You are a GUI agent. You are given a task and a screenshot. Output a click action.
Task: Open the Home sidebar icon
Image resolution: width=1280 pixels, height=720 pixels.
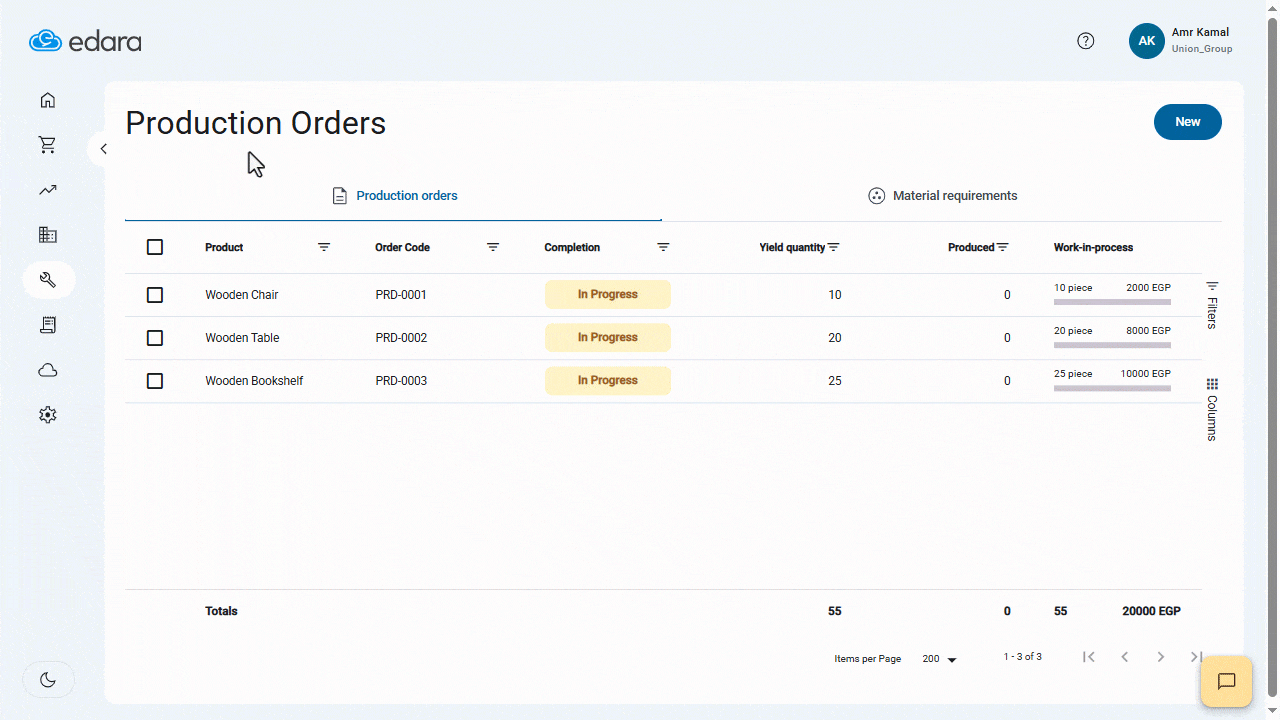[47, 100]
